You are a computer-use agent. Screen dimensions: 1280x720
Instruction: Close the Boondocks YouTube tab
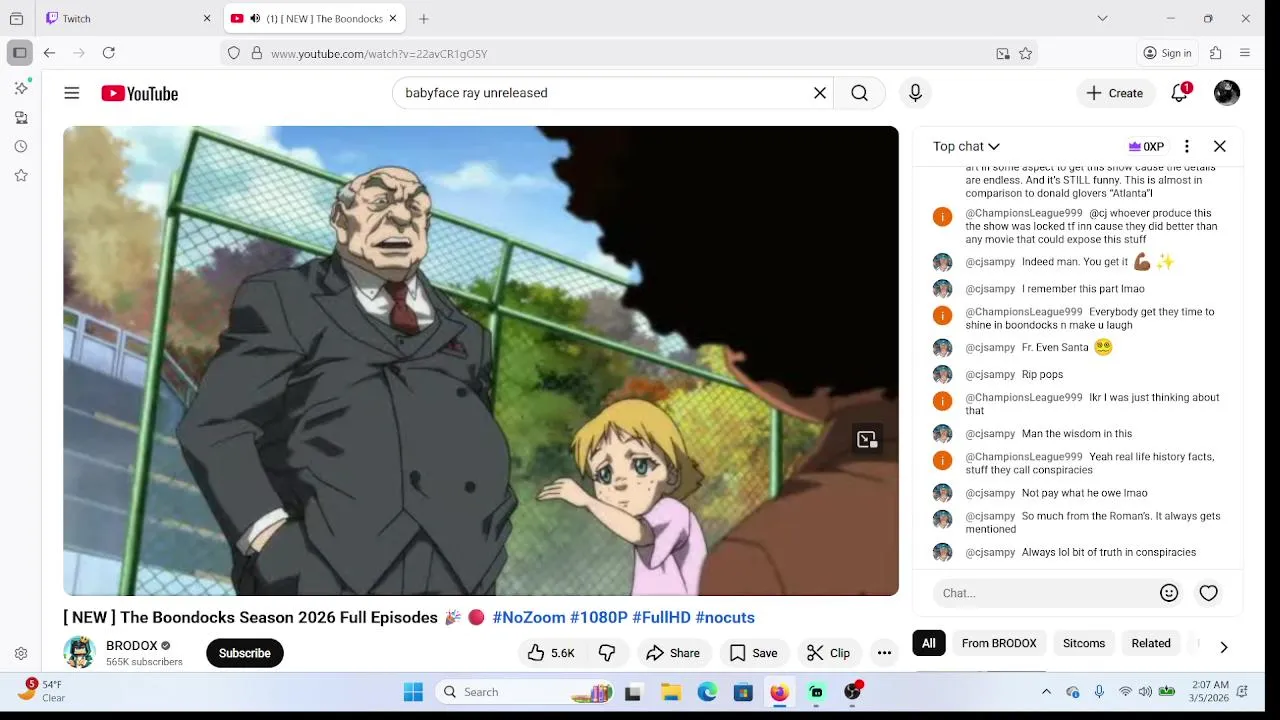(x=393, y=18)
